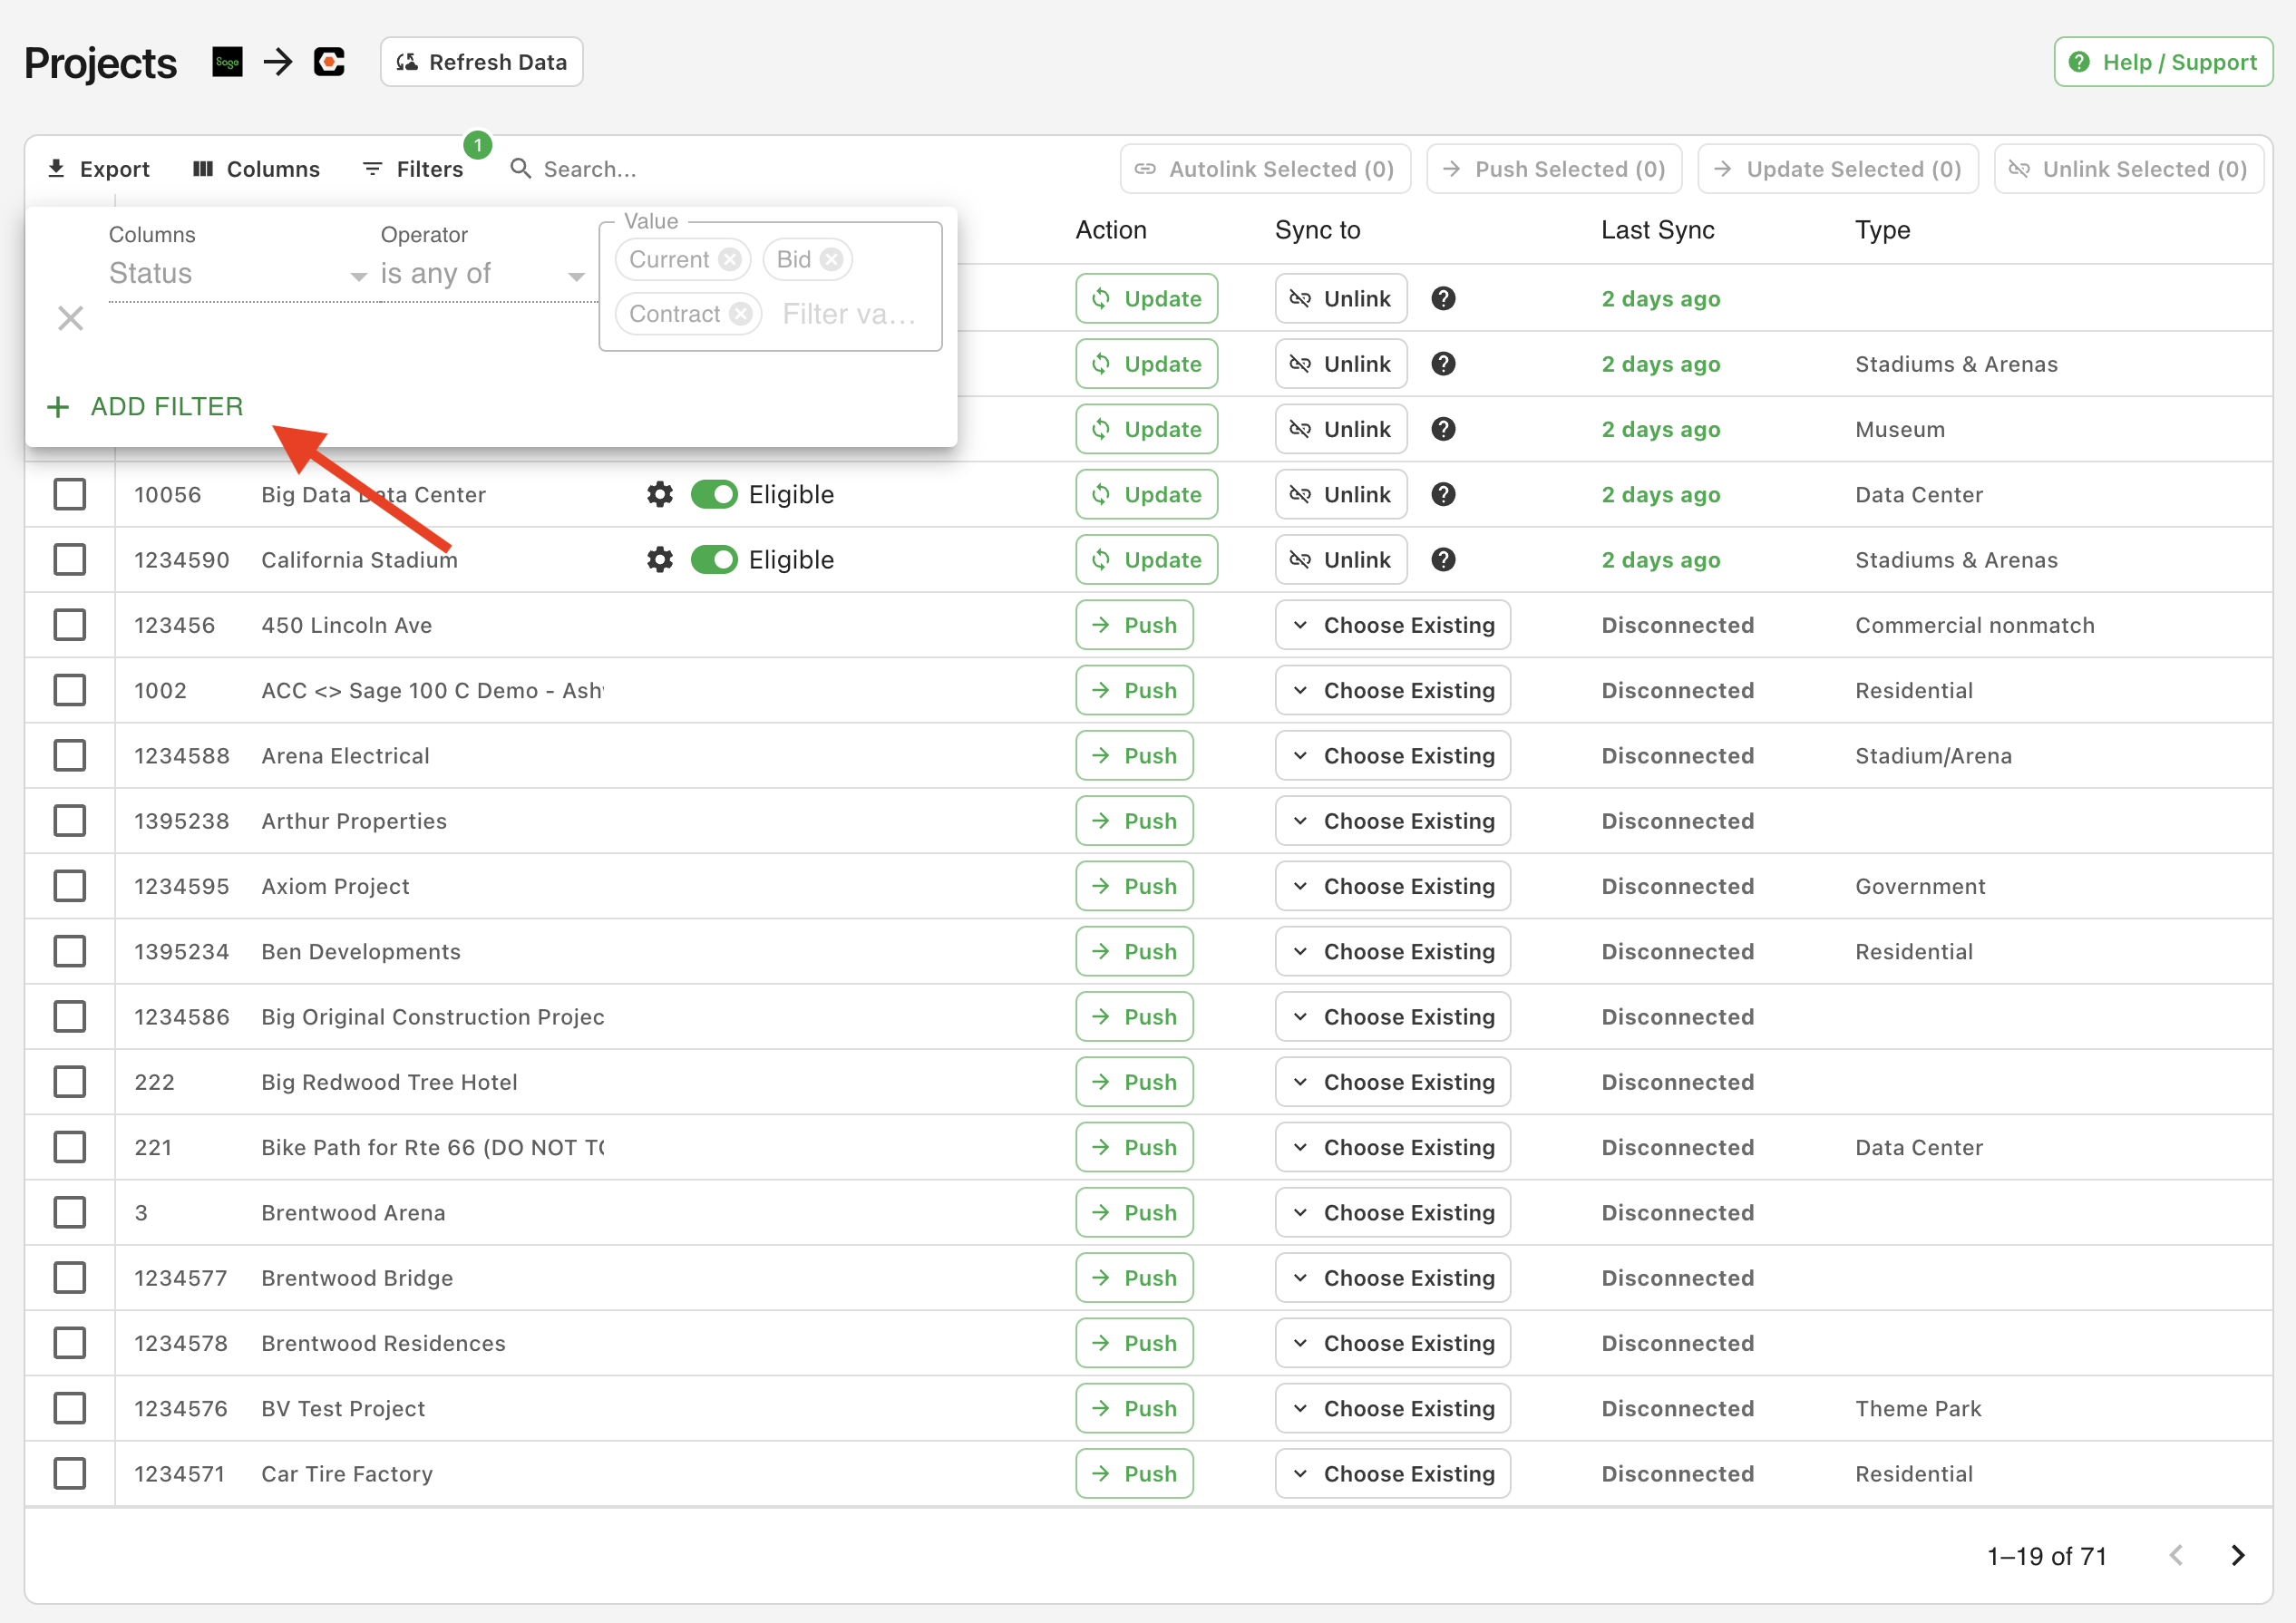Click the search magnifier icon

[x=521, y=168]
